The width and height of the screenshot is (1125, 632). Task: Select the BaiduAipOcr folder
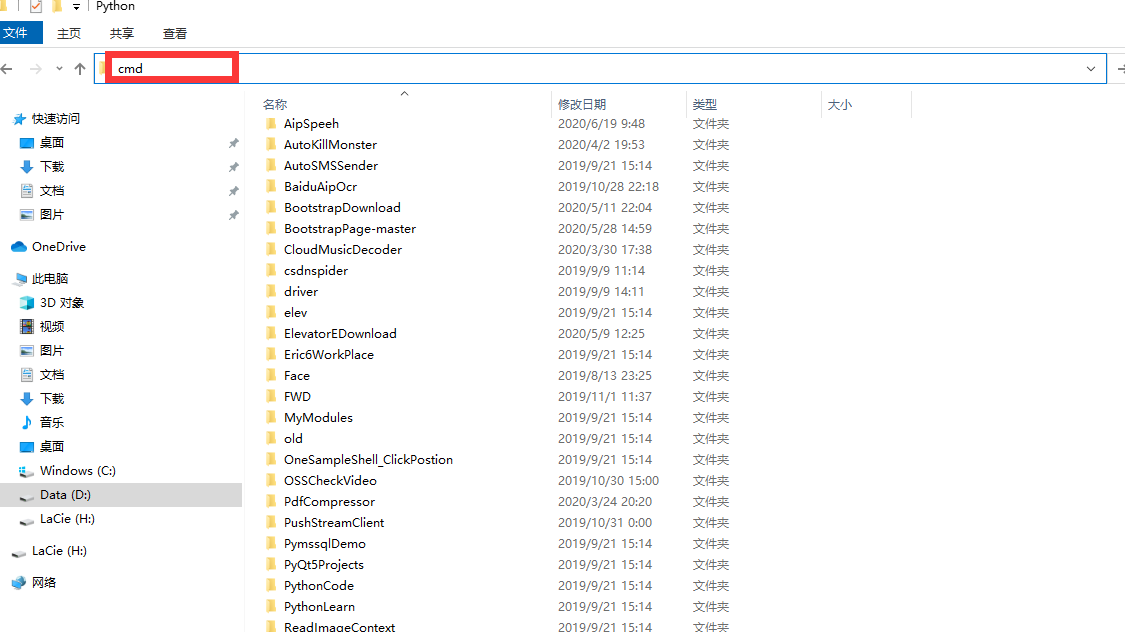tap(320, 187)
